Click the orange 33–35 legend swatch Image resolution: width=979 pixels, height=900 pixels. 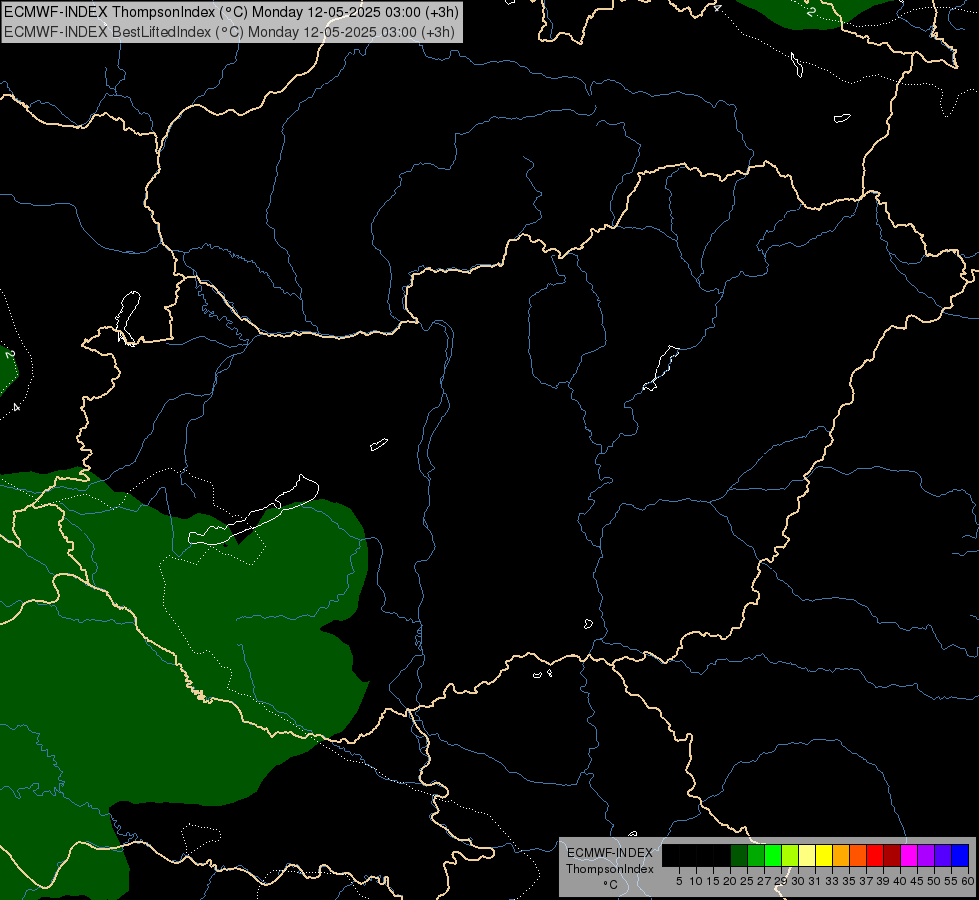click(841, 855)
